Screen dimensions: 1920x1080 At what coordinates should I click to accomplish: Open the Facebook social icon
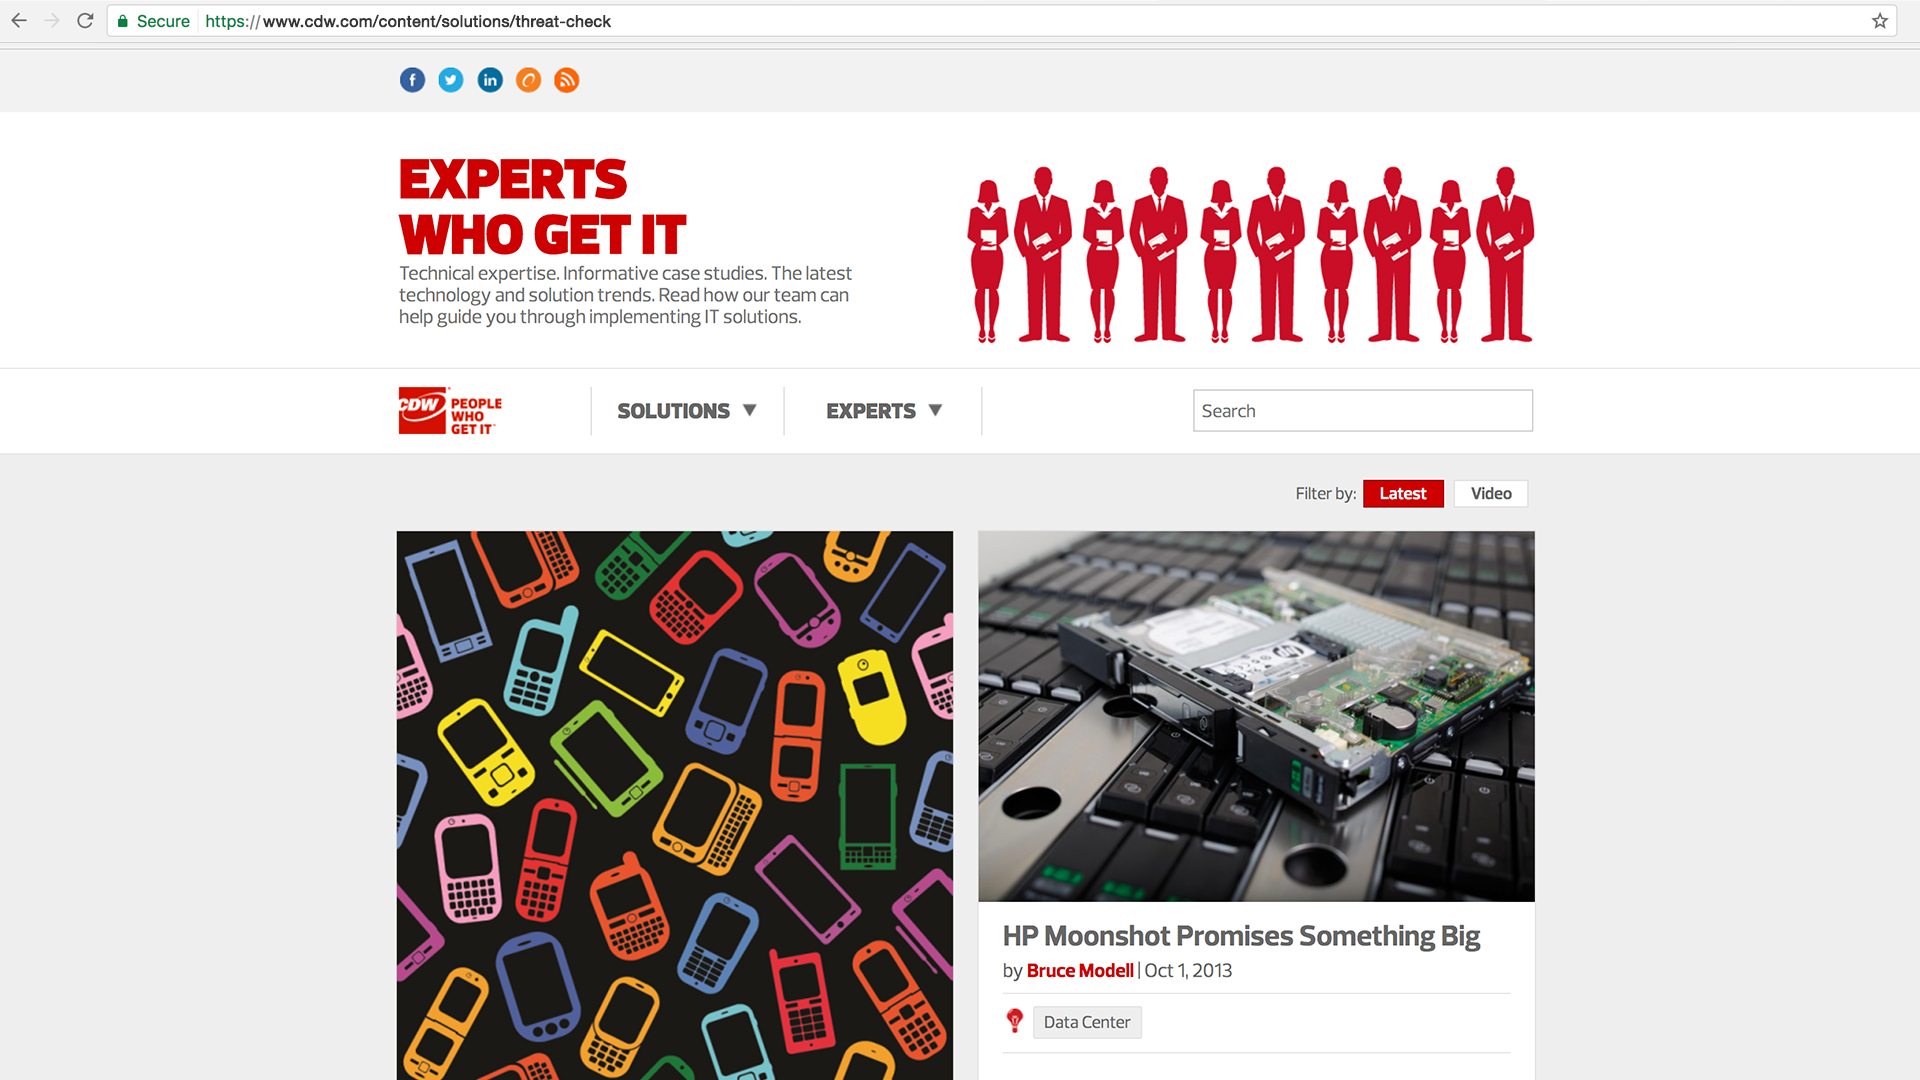[412, 80]
